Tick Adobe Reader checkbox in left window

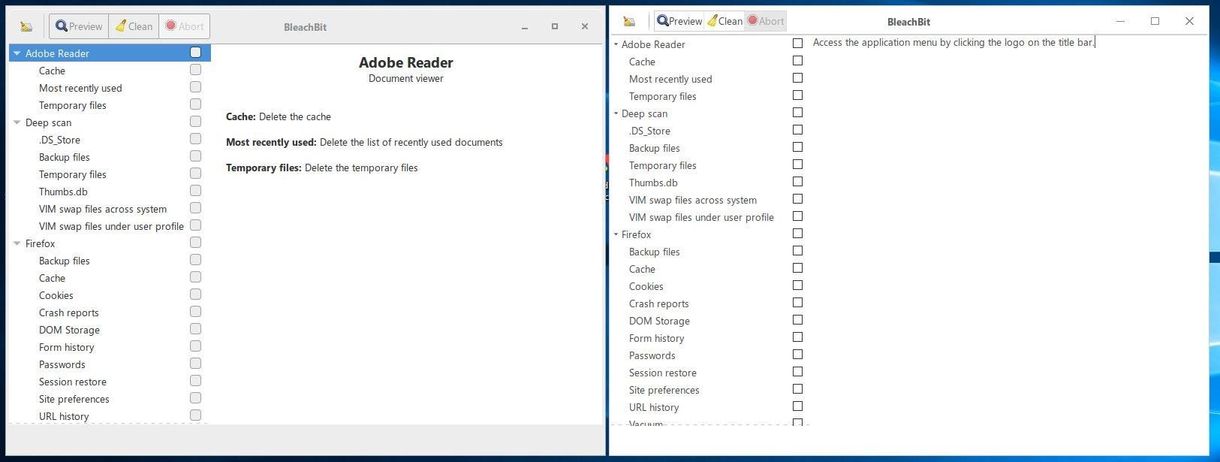(195, 52)
